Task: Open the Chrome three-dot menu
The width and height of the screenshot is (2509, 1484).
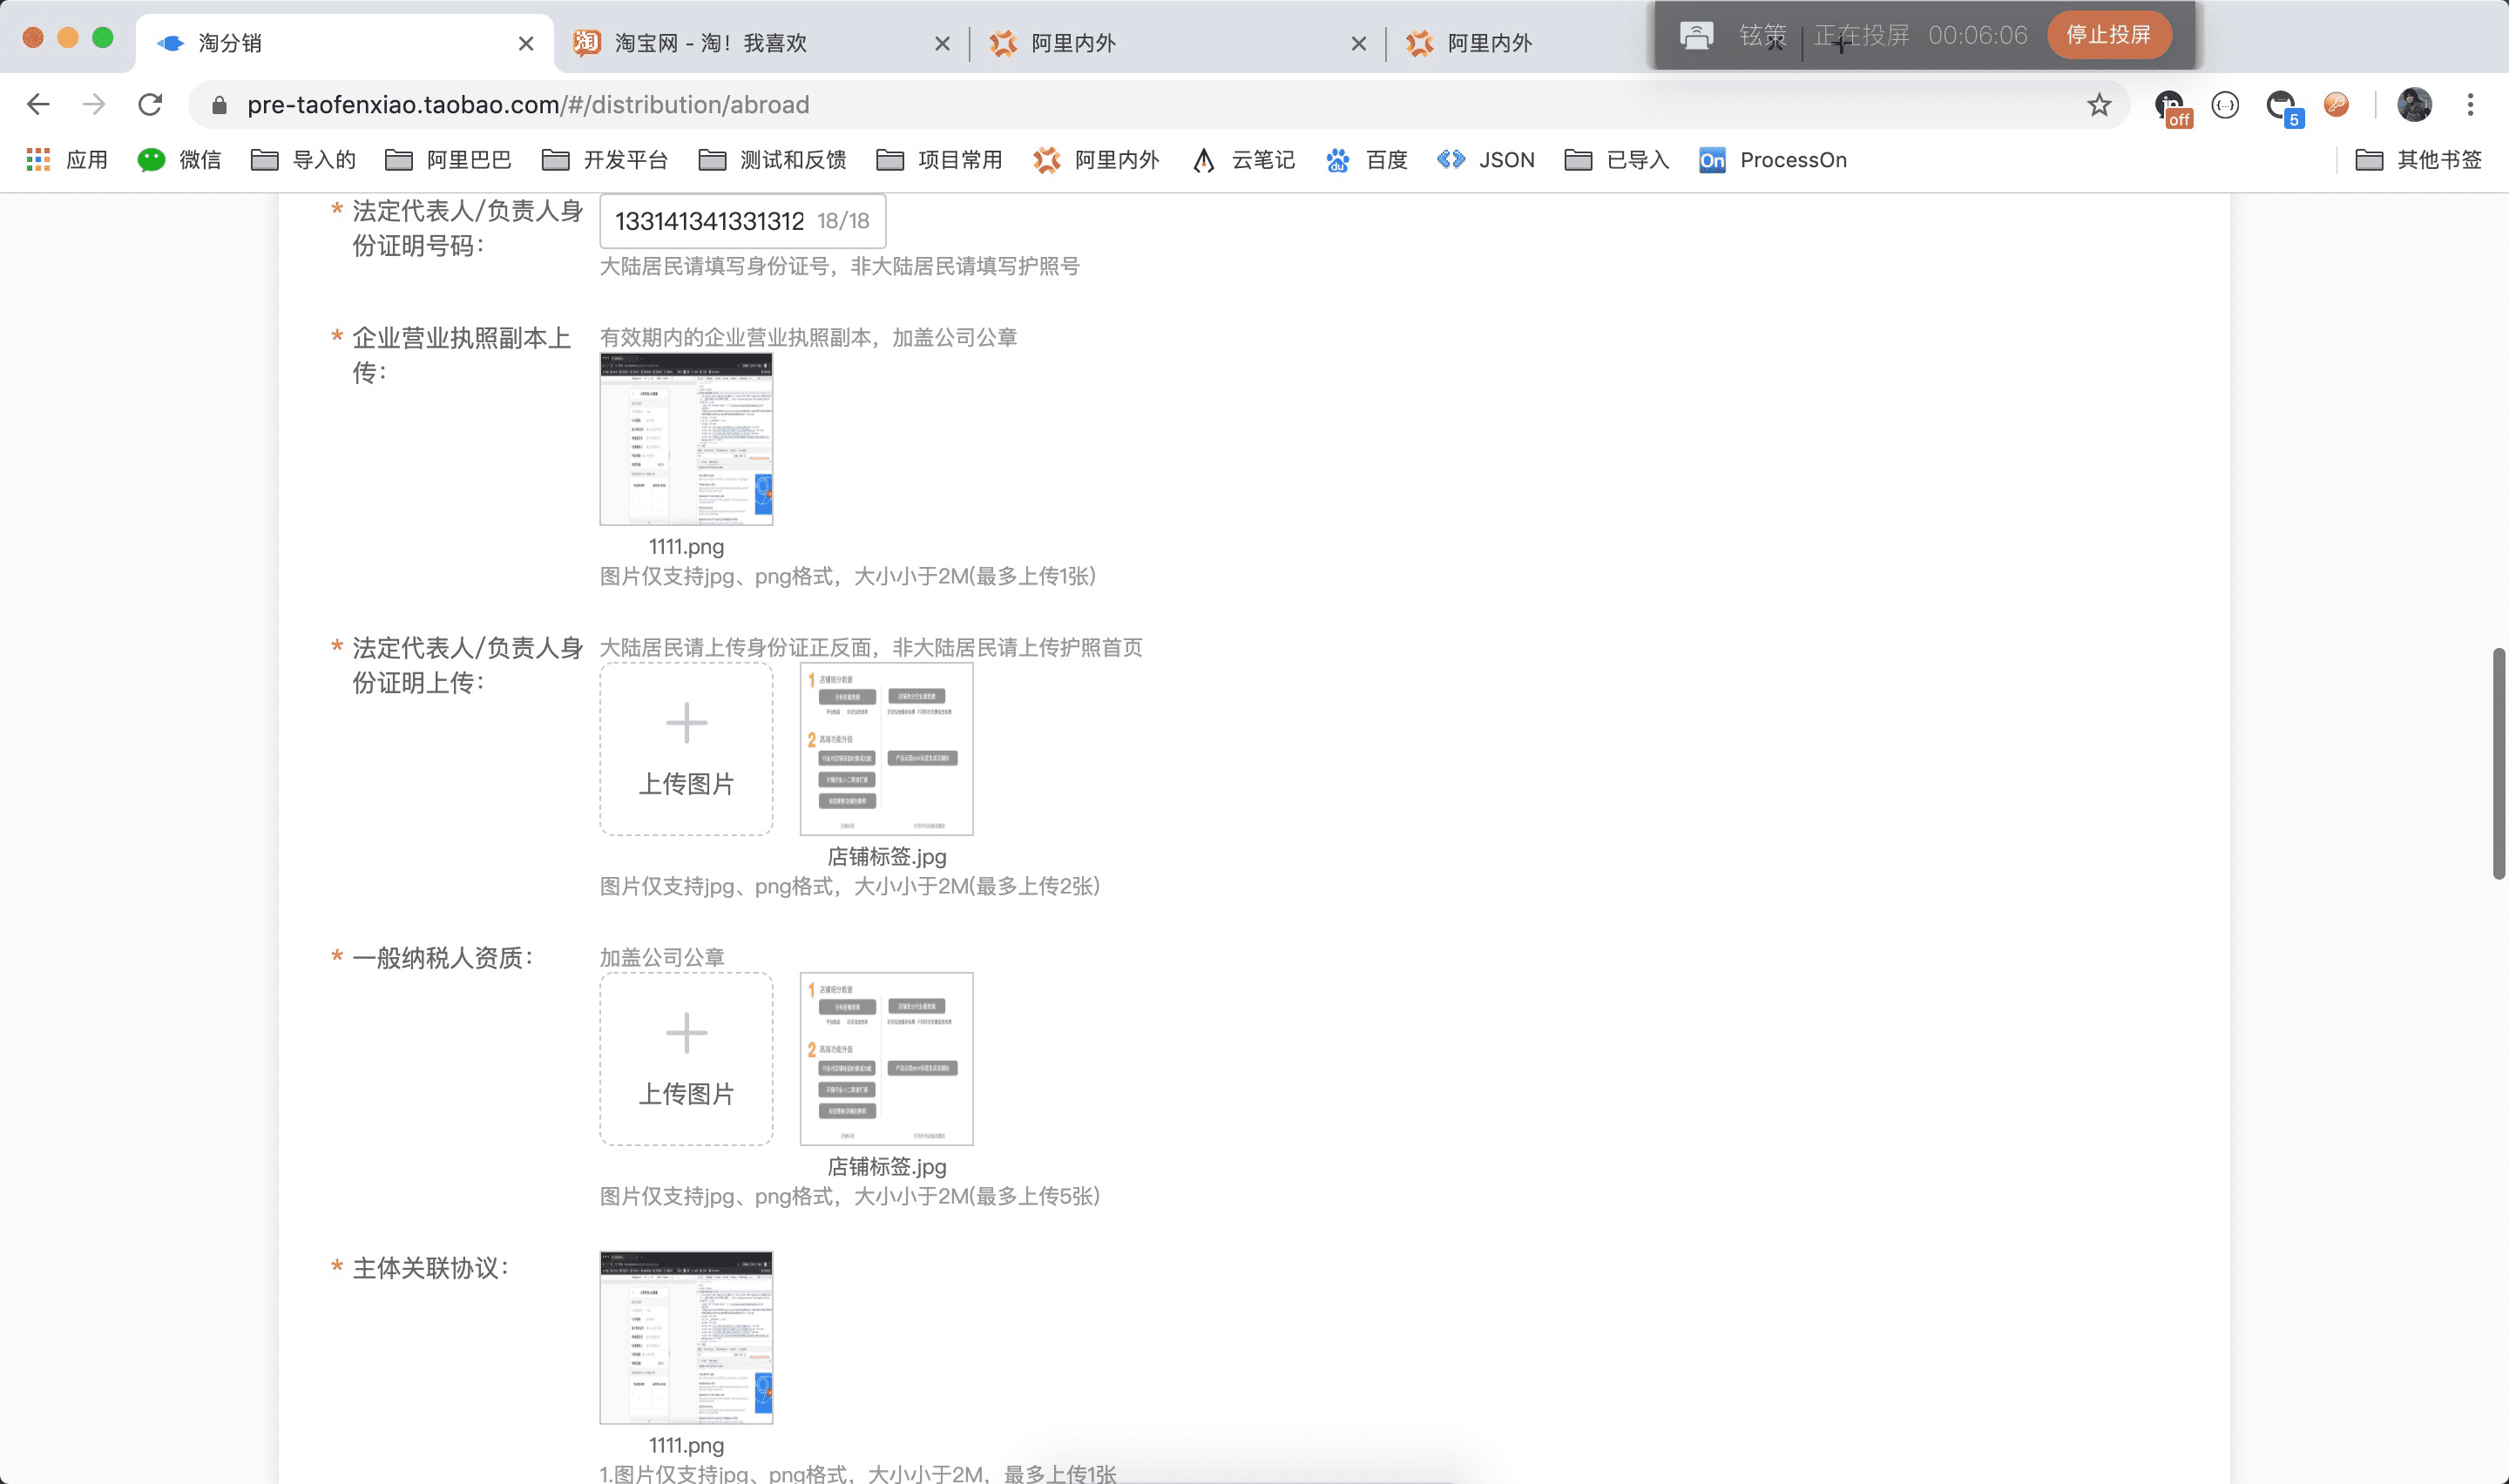Action: click(x=2470, y=104)
